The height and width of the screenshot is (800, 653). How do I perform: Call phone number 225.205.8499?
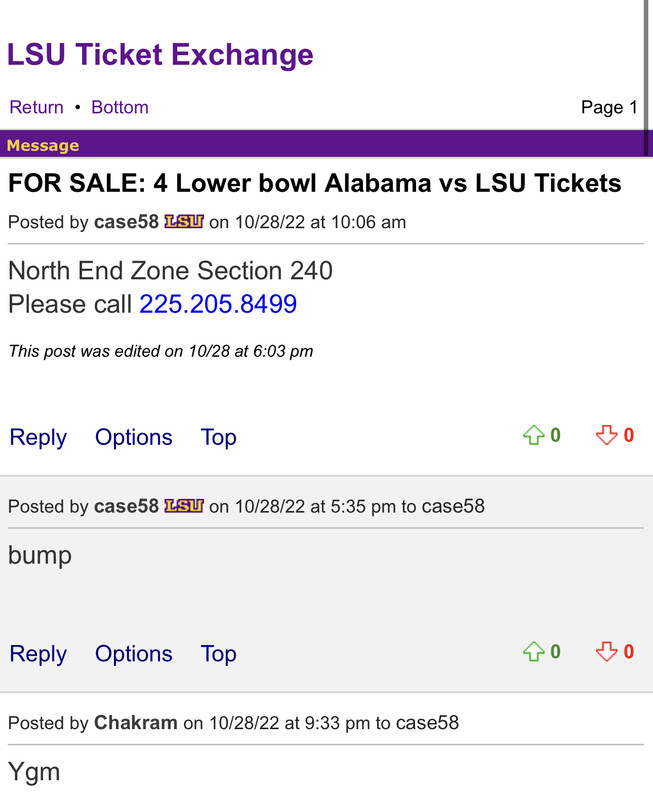218,304
